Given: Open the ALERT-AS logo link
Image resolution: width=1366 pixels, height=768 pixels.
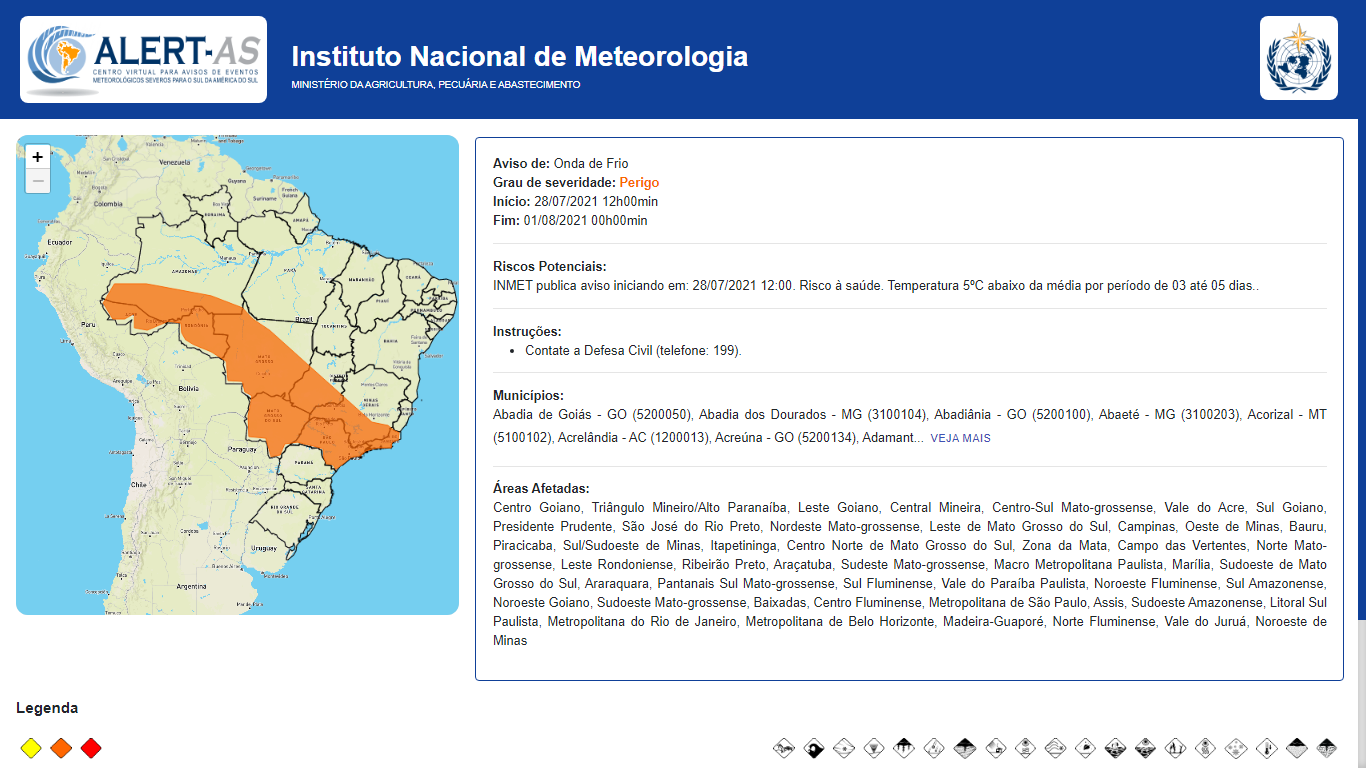Looking at the screenshot, I should (143, 59).
